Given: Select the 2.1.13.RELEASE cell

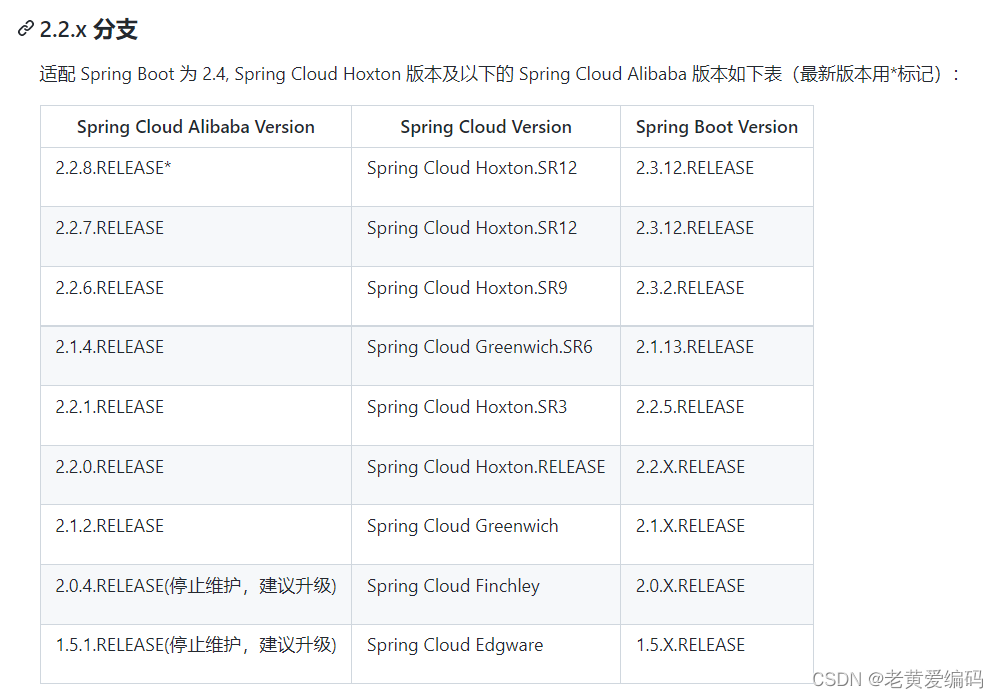Looking at the screenshot, I should coord(717,355).
